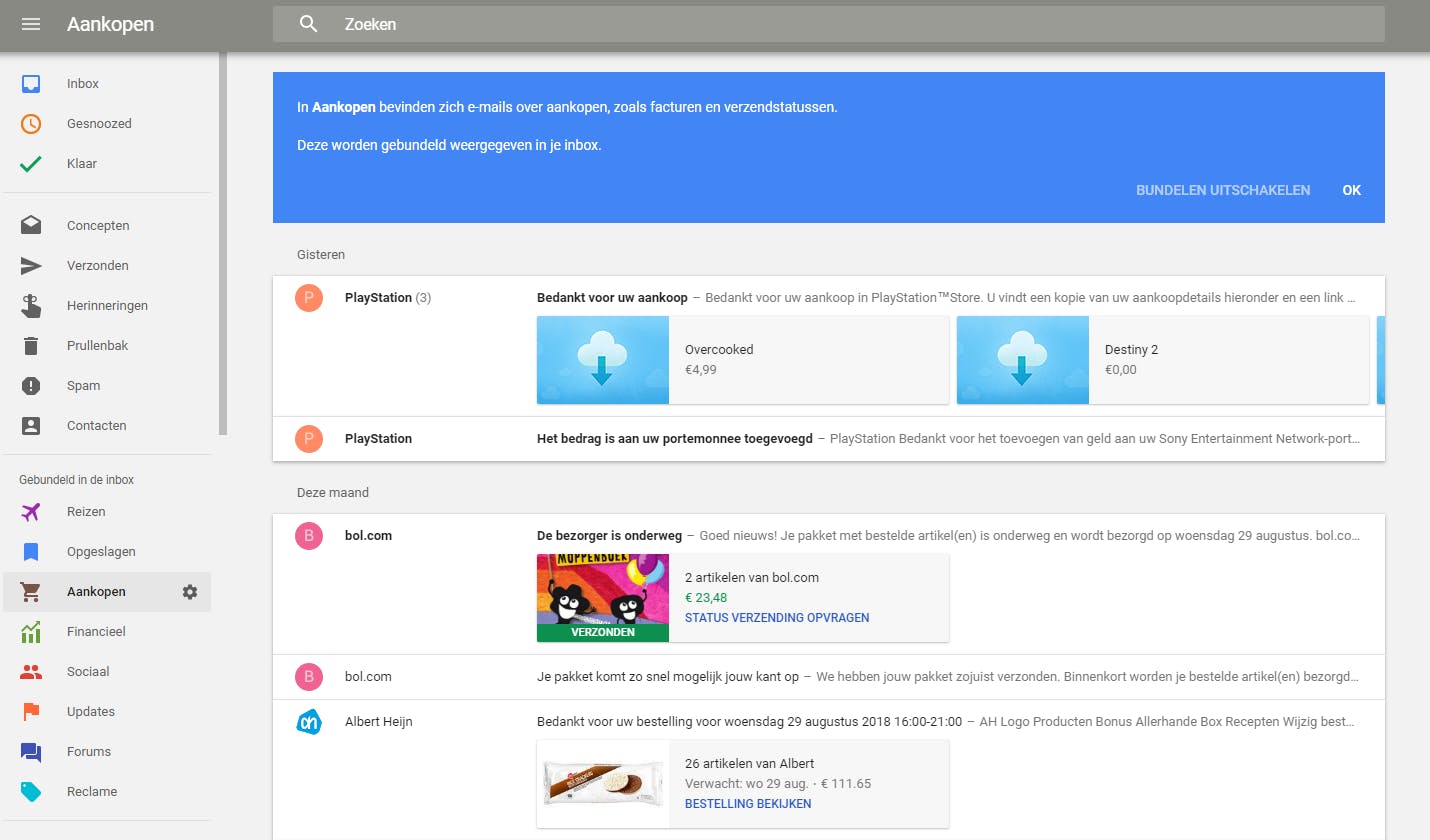Click the Reclame tag icon
1430x840 pixels.
[x=31, y=792]
